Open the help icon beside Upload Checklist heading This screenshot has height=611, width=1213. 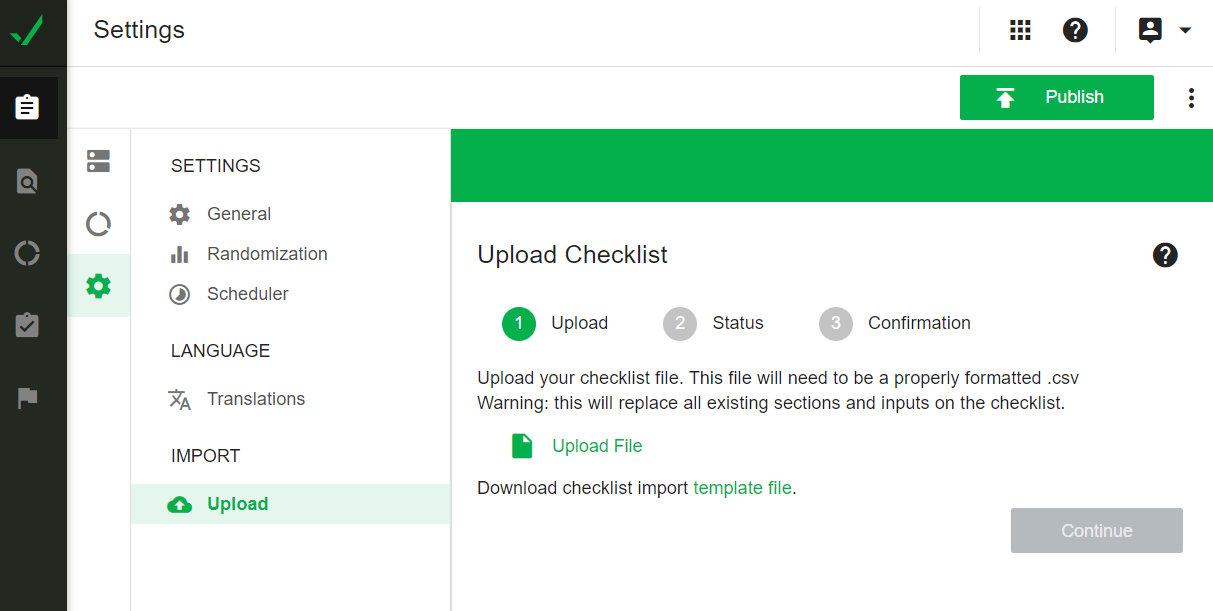1165,255
